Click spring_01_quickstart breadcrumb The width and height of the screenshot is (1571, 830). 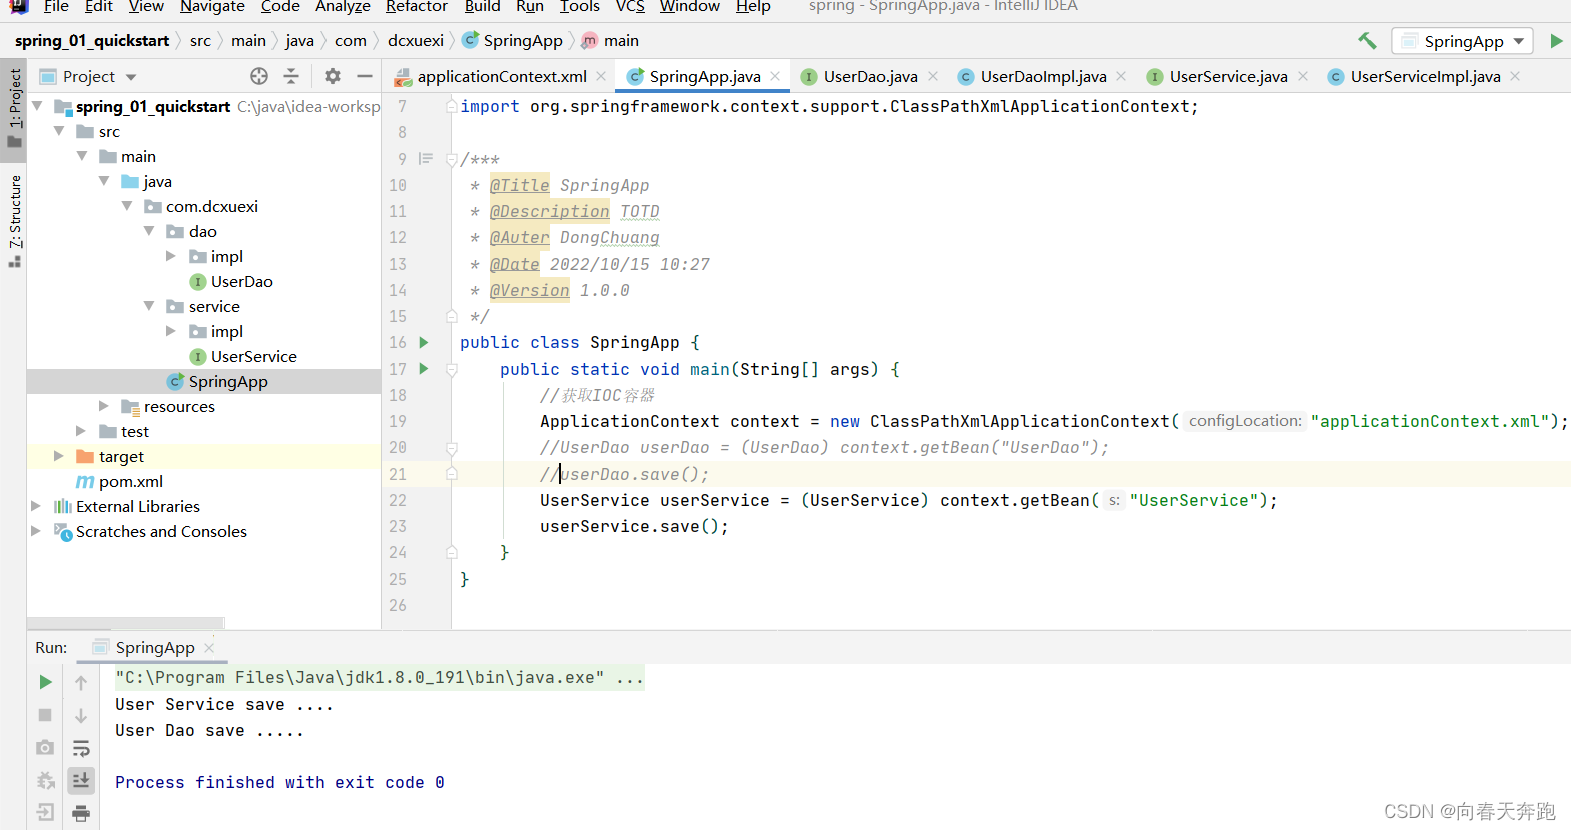(x=91, y=41)
